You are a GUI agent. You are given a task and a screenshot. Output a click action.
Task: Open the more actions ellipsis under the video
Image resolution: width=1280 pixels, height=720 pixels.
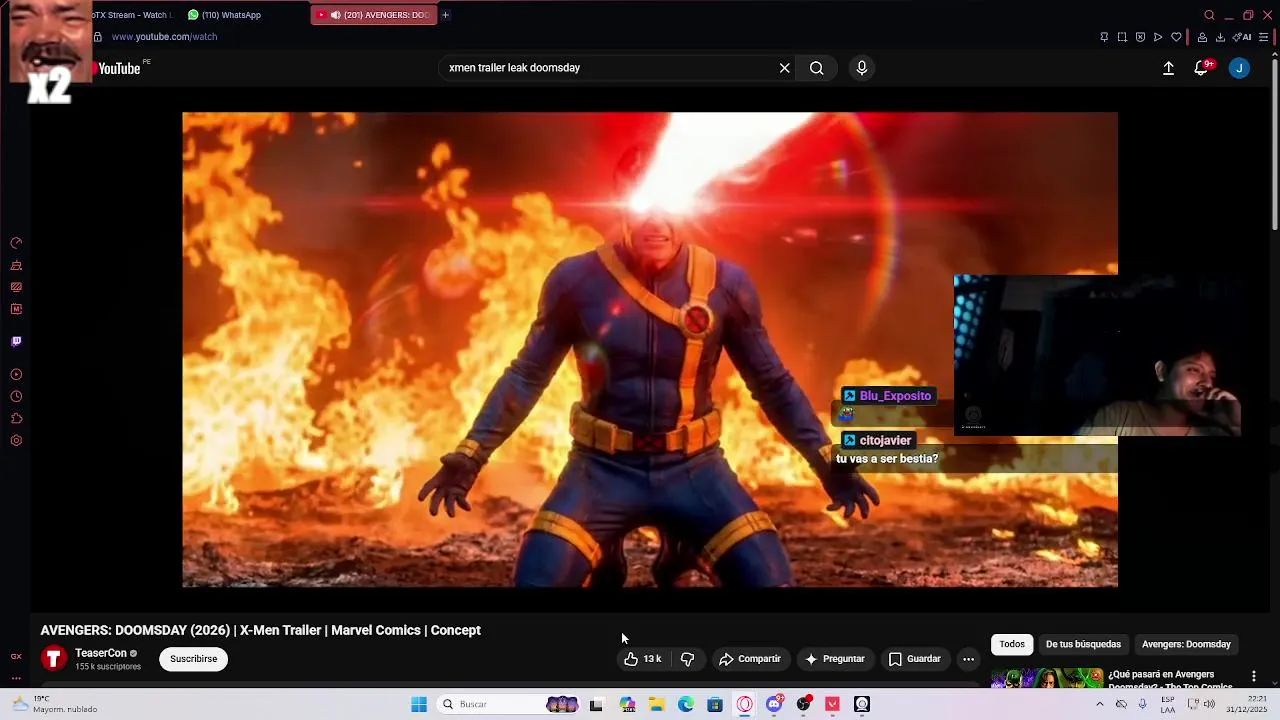(968, 659)
